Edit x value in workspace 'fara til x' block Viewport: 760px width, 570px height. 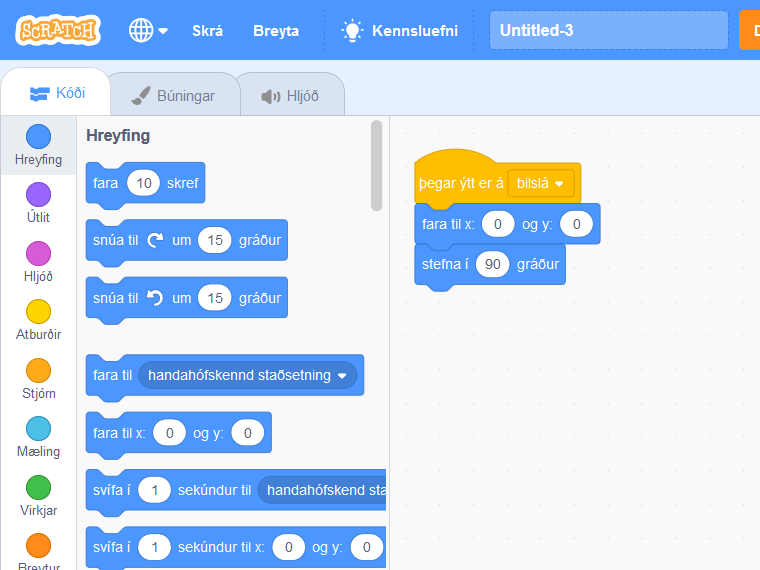pyautogui.click(x=498, y=224)
